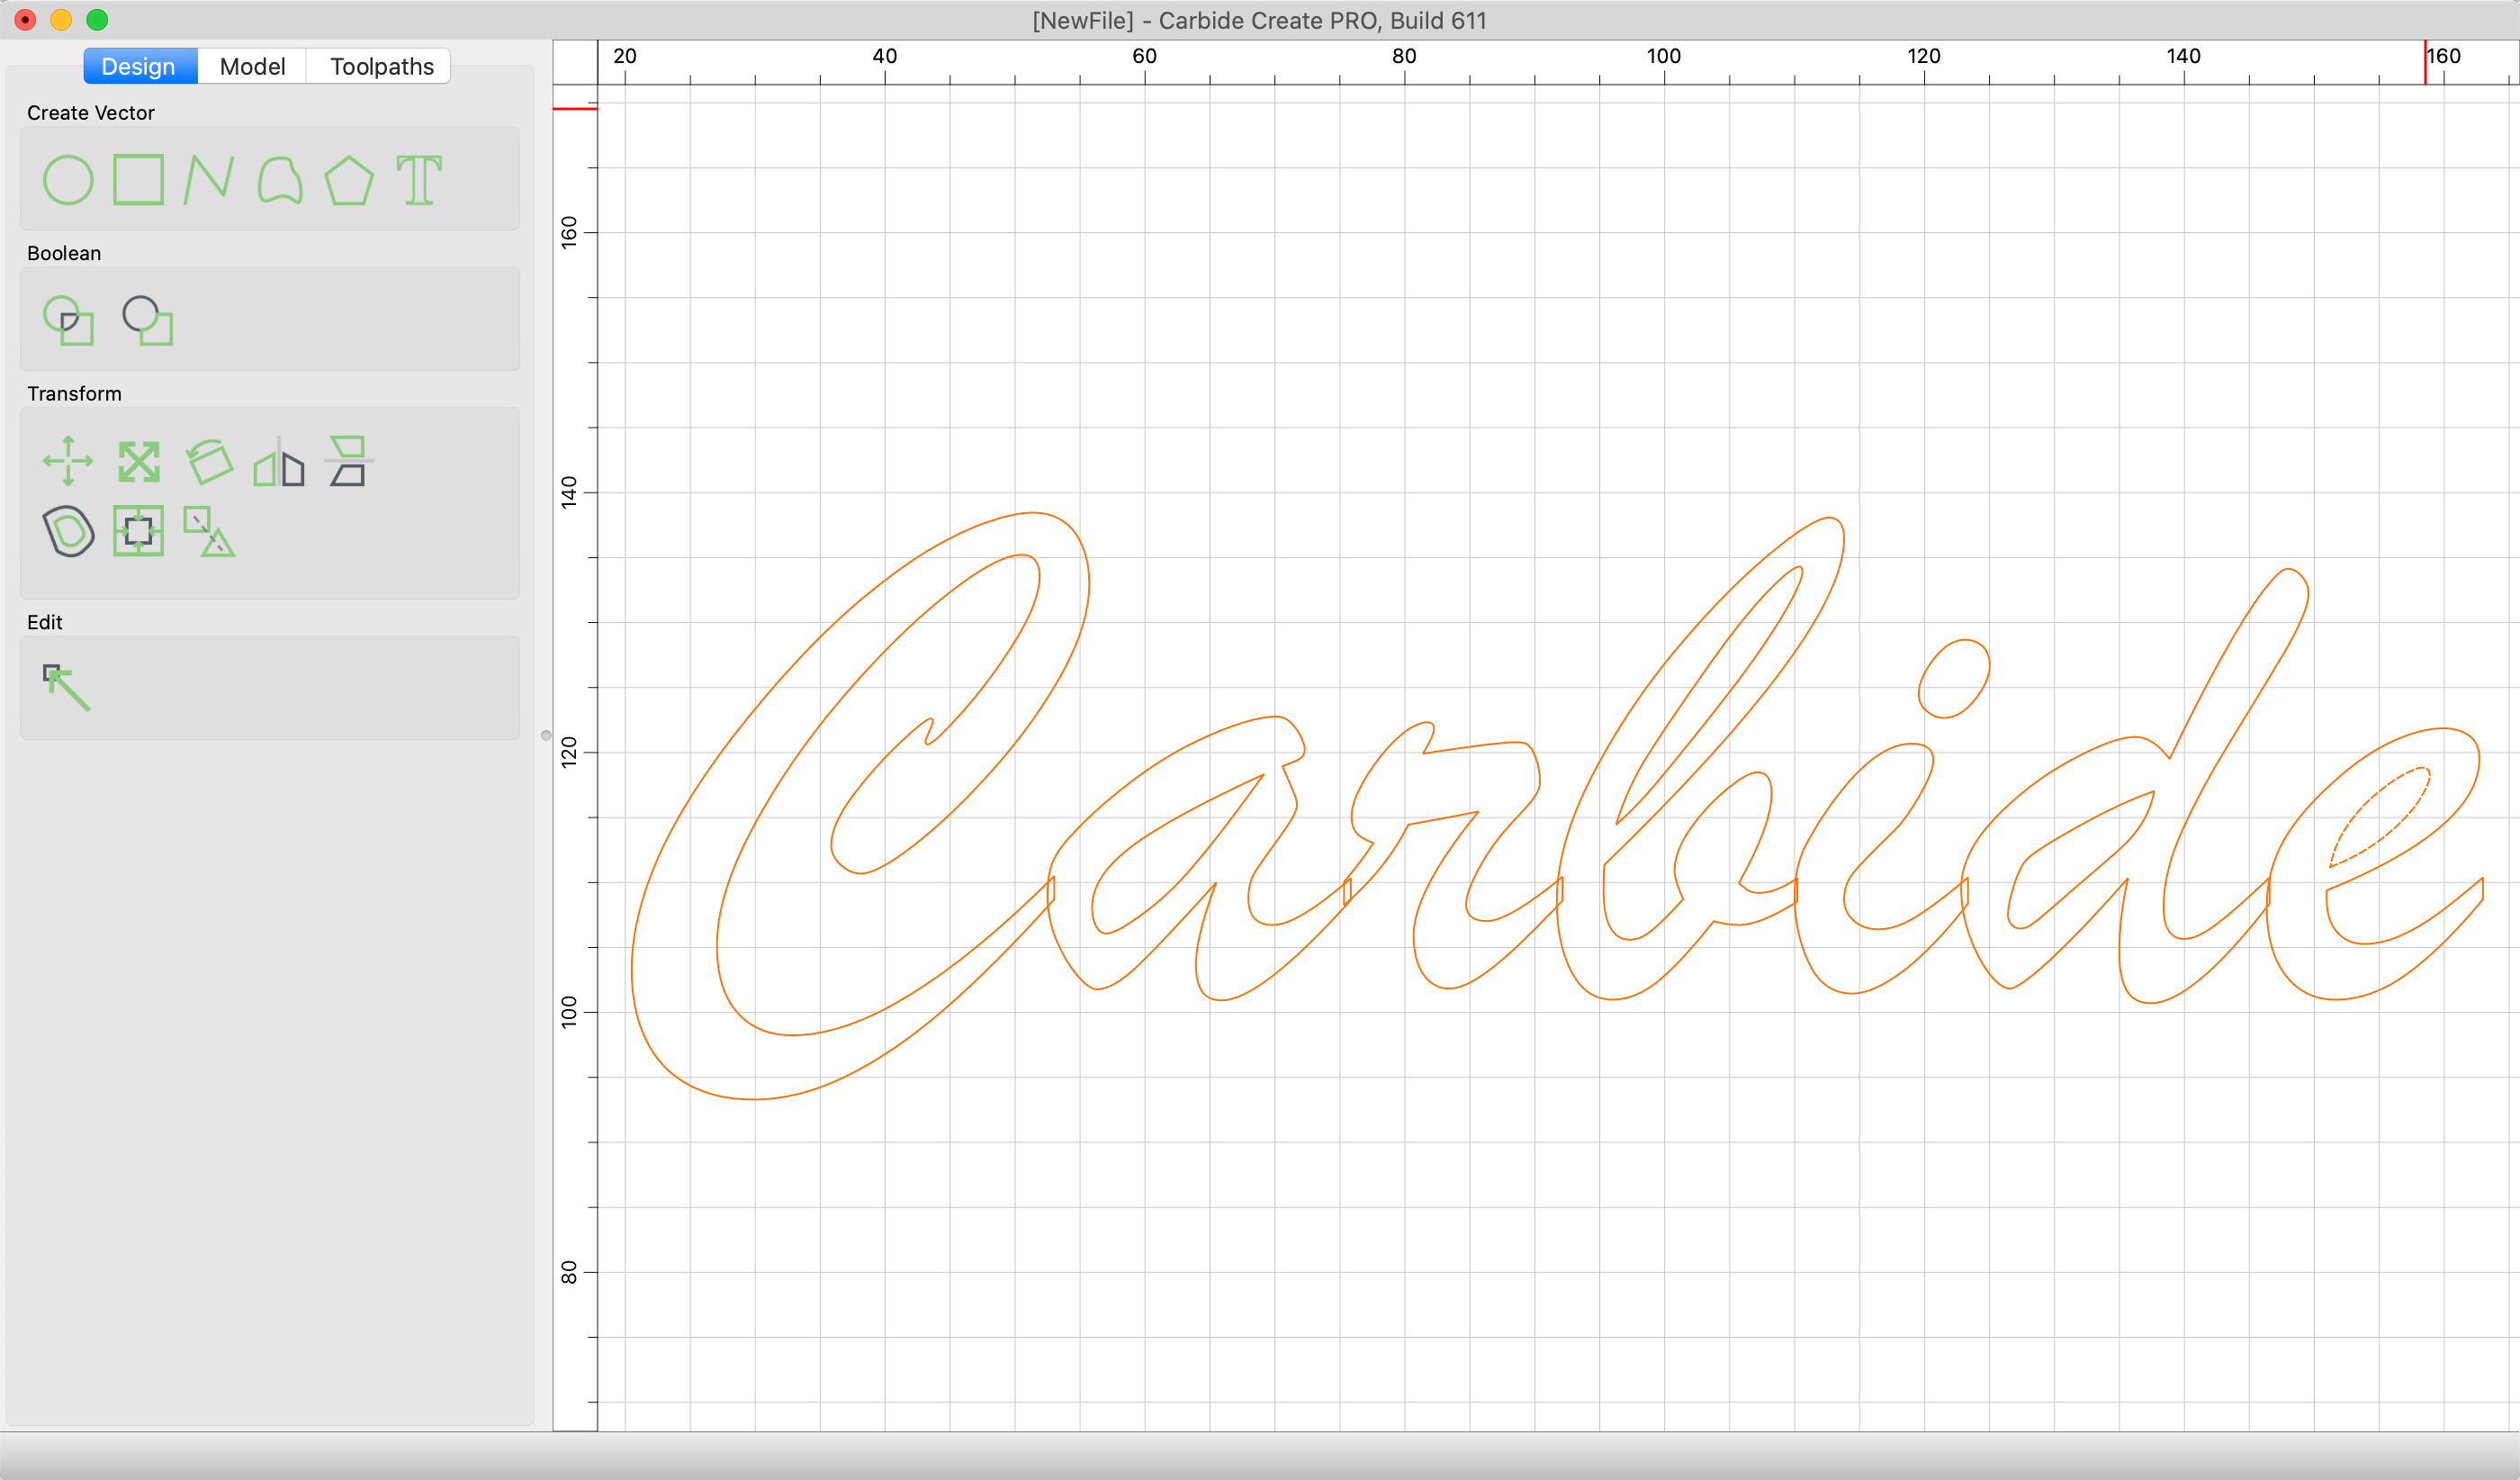Open the Offset vector tool
The image size is (2520, 1480).
click(x=68, y=531)
